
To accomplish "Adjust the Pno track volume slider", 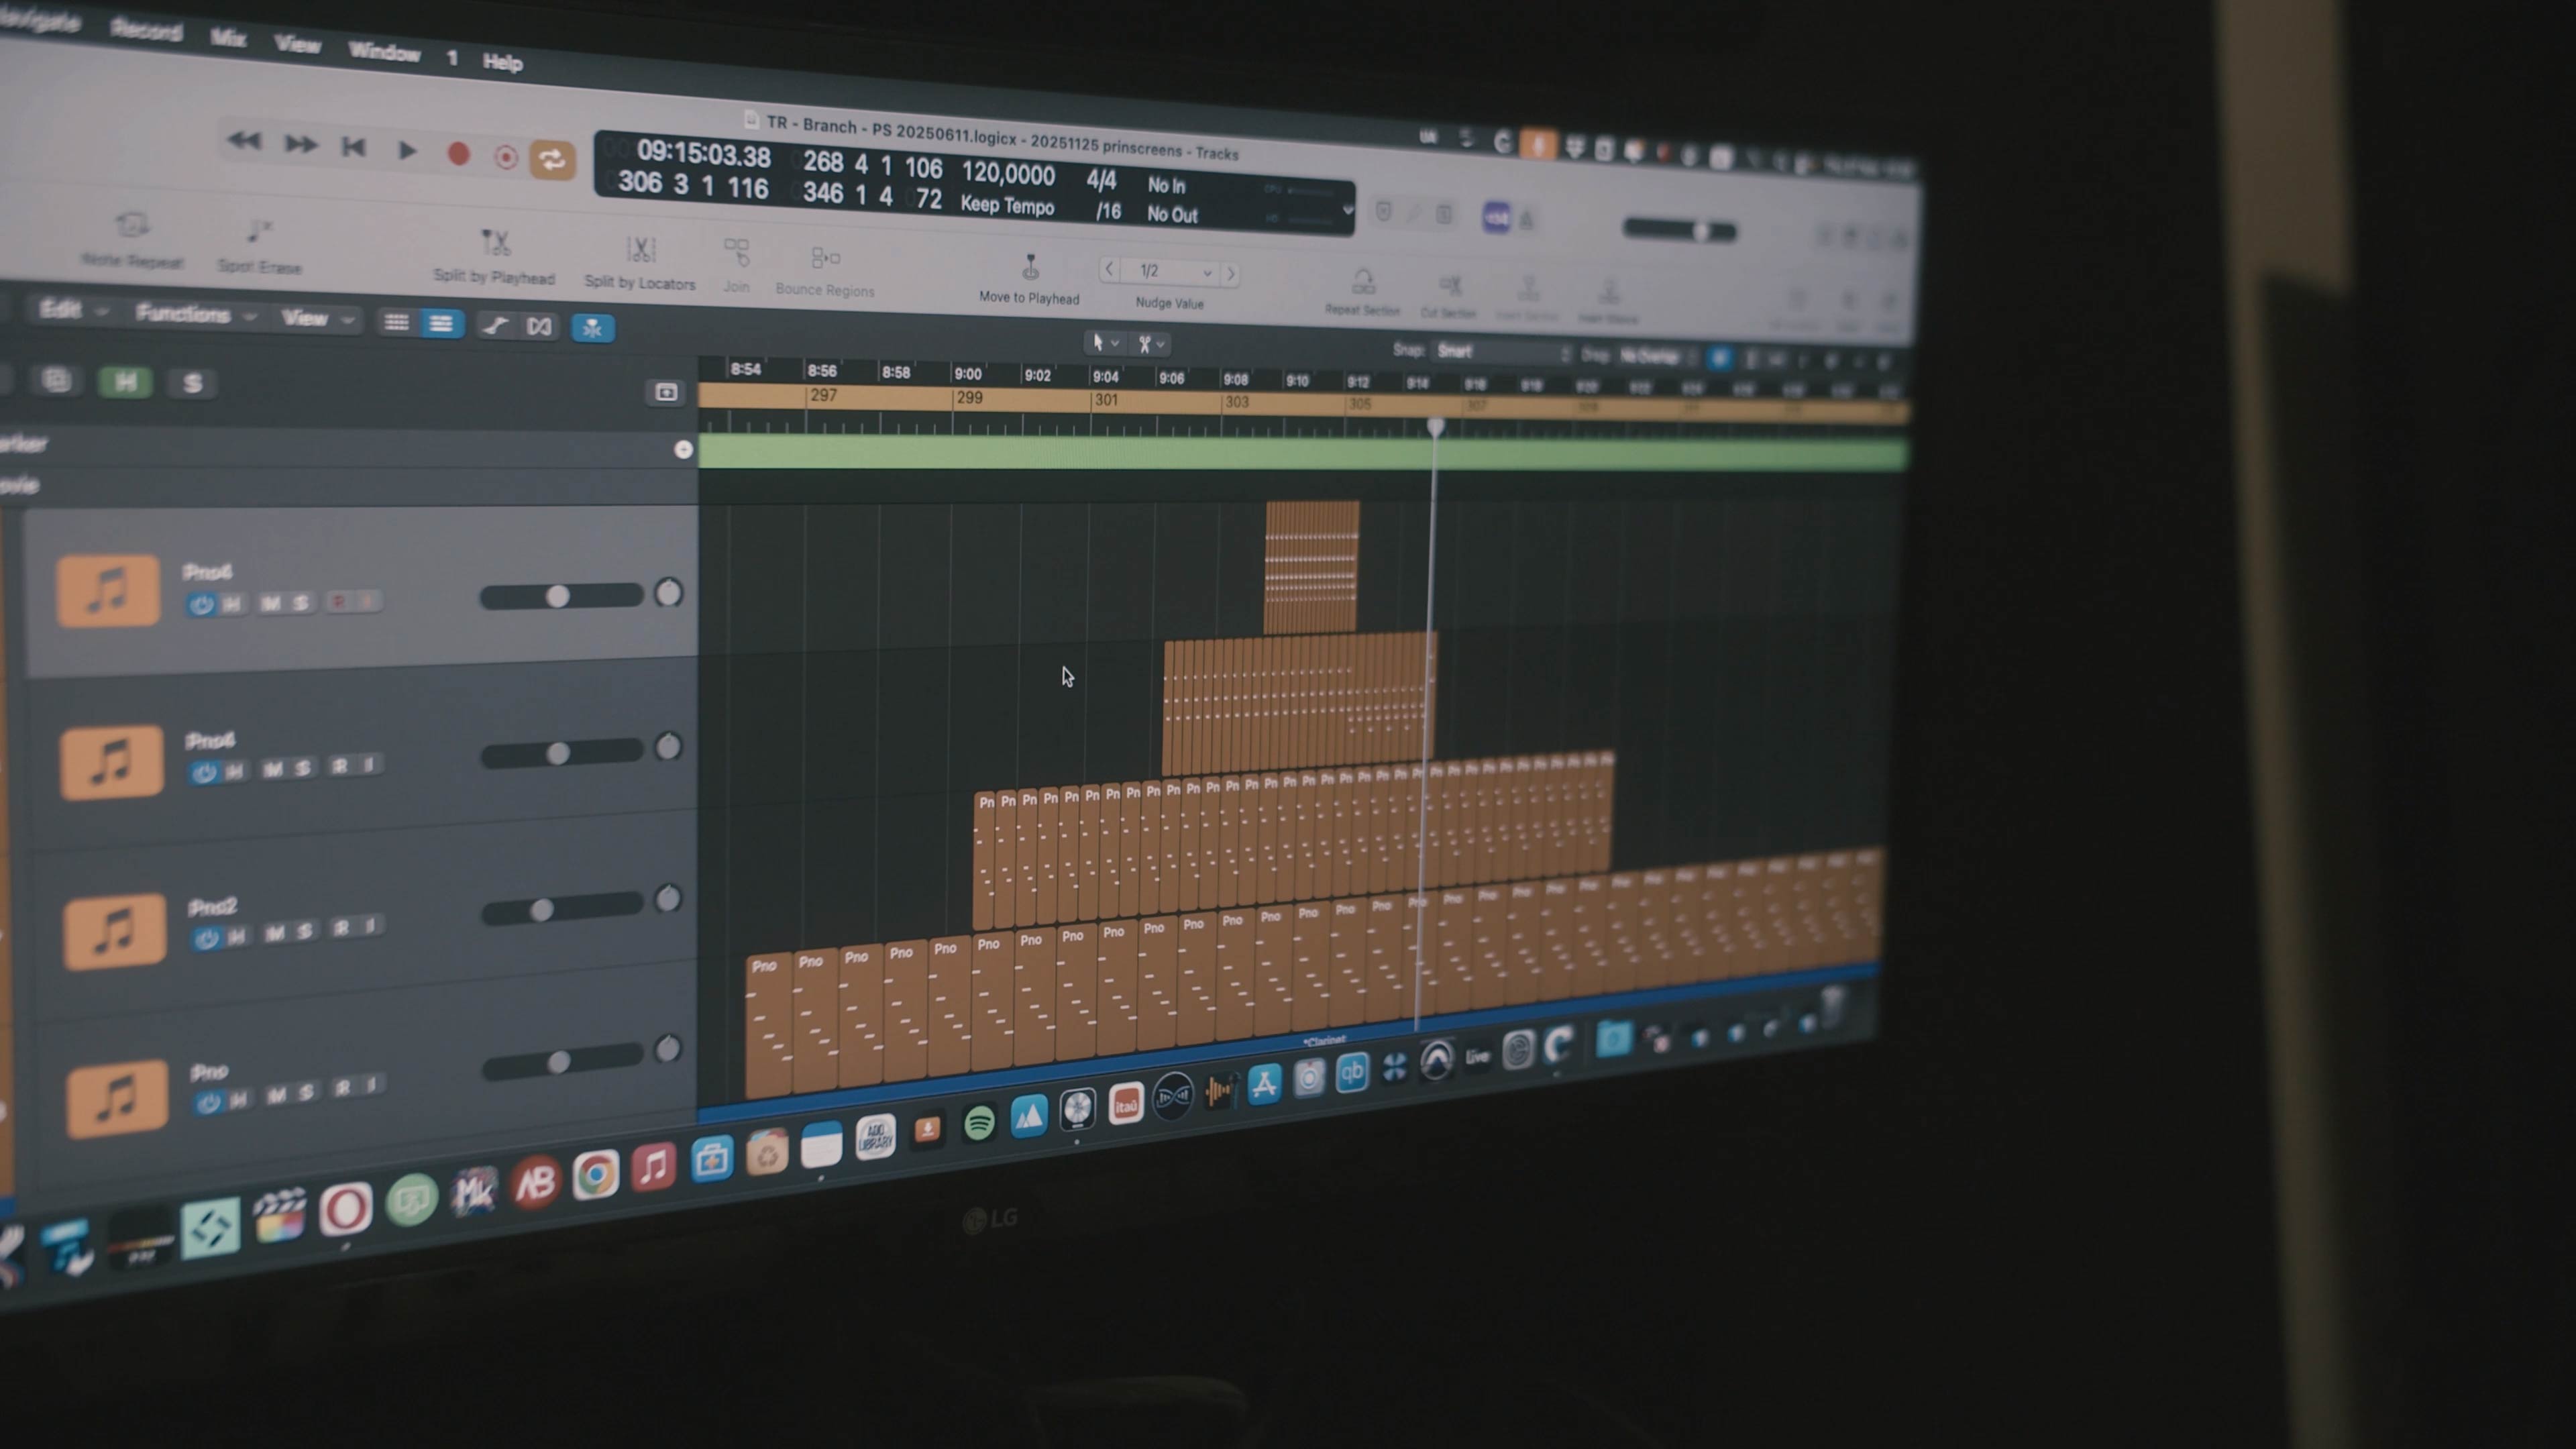I will point(559,1062).
